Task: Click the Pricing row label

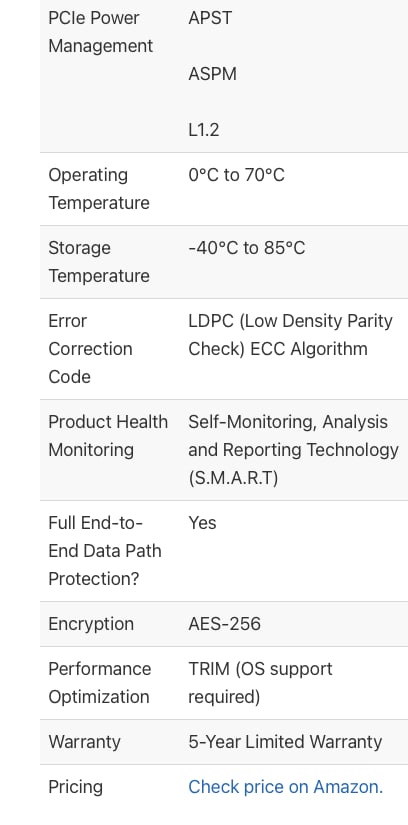Action: (x=75, y=787)
